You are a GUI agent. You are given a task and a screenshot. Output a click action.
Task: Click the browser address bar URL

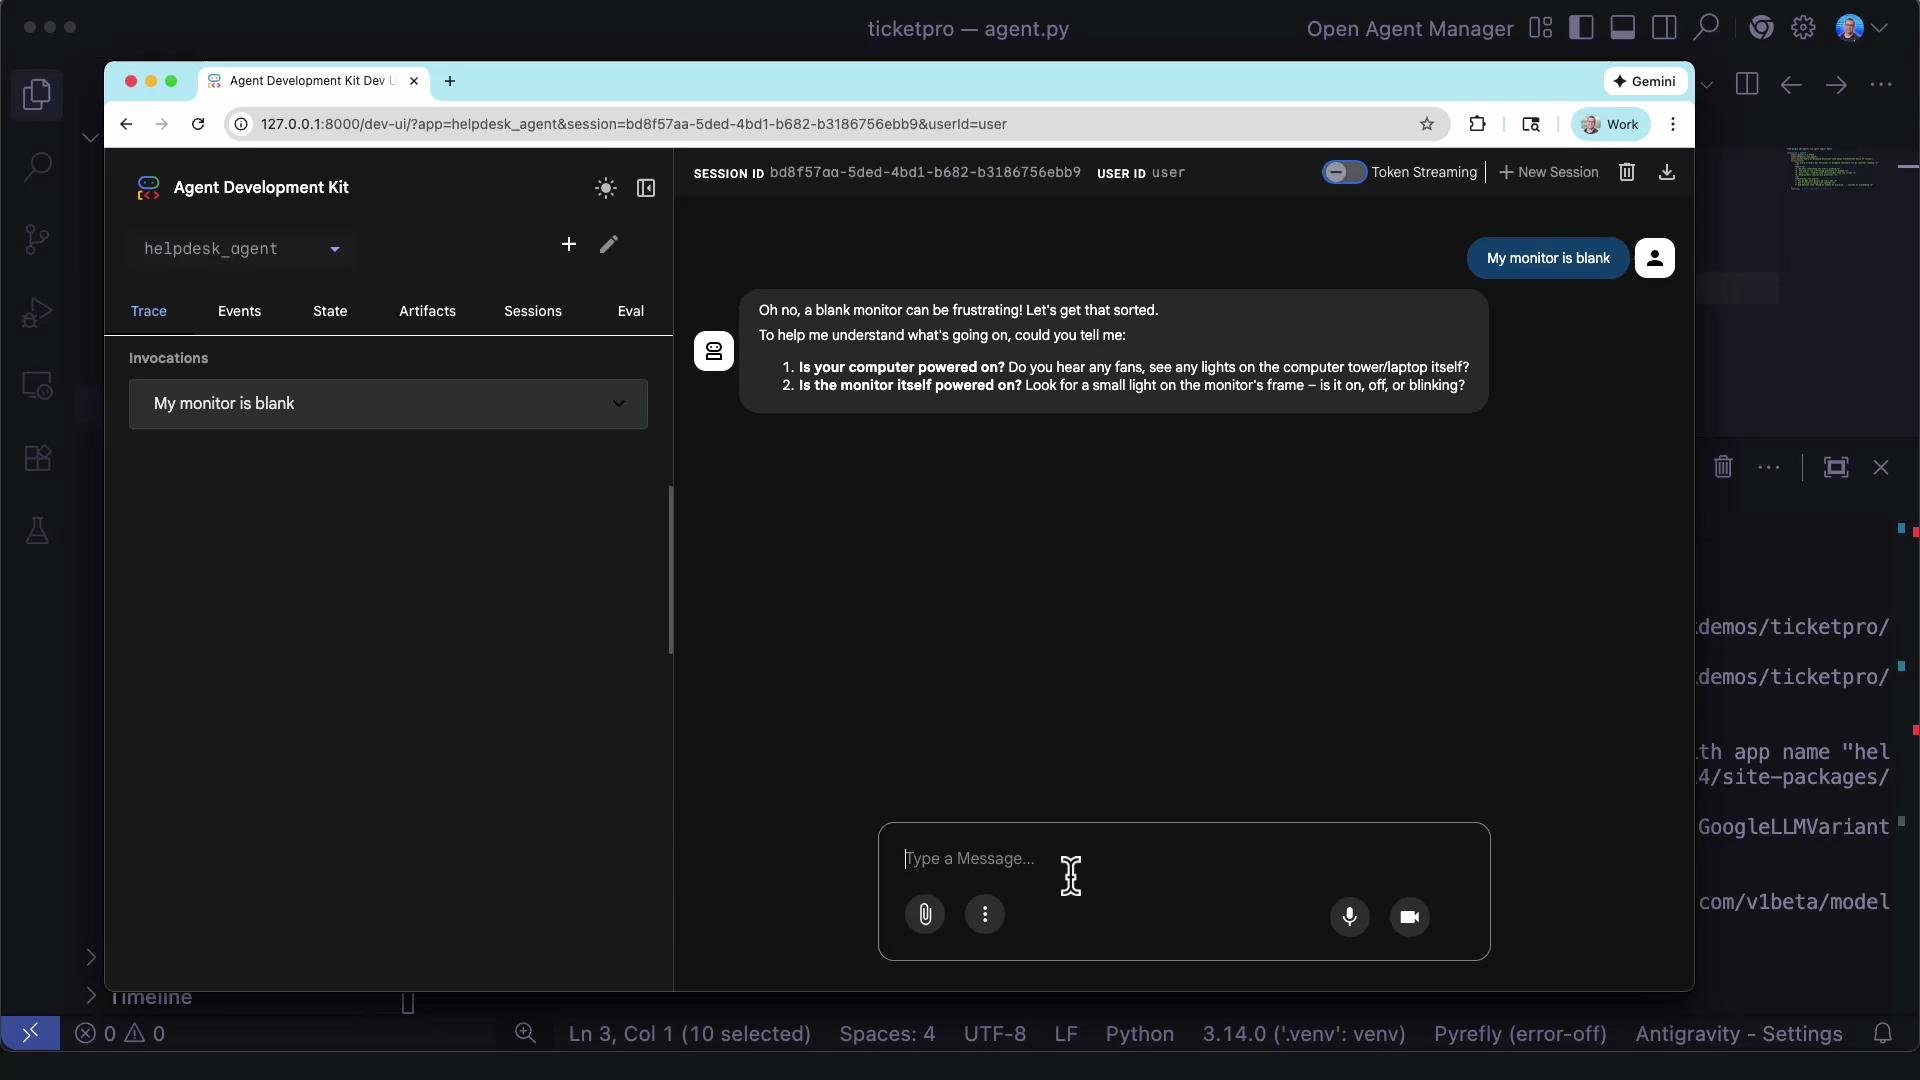click(x=634, y=124)
